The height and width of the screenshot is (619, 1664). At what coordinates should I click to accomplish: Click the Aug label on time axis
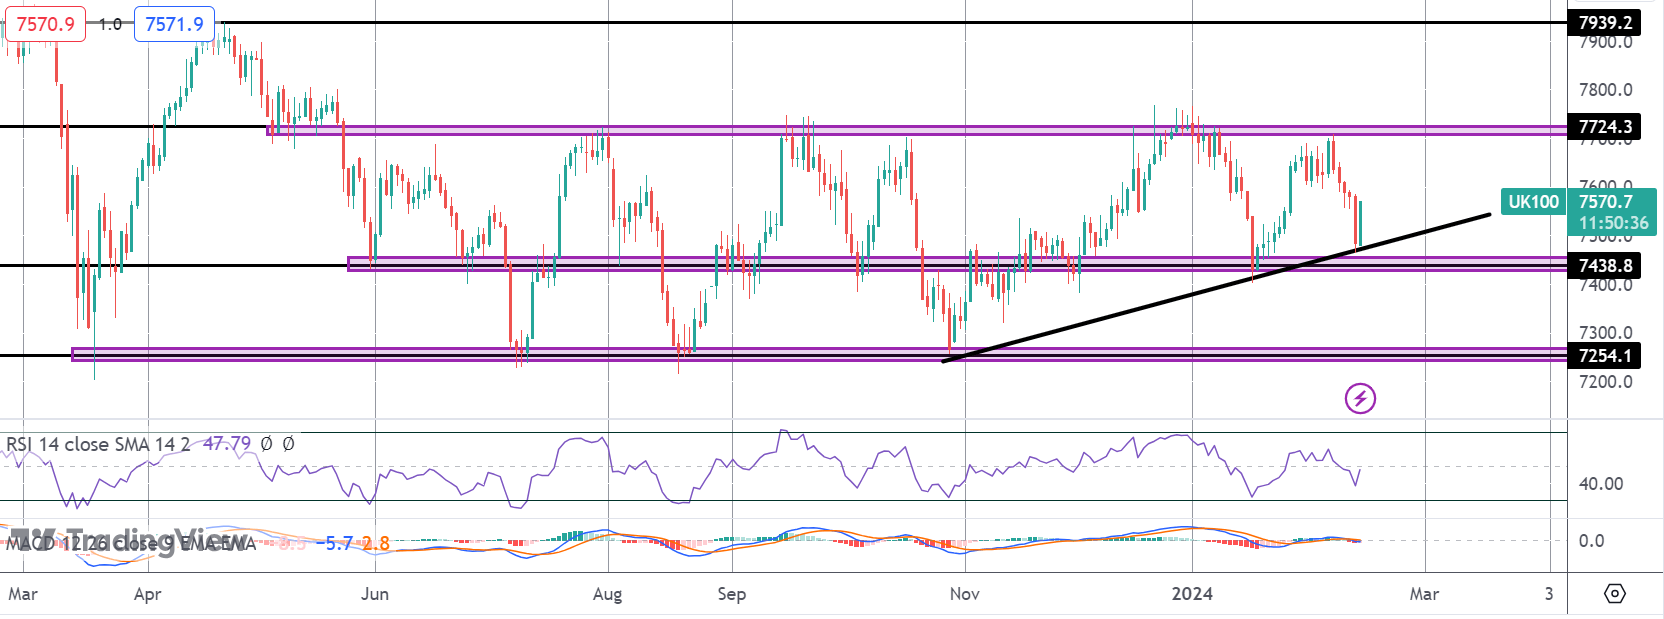tap(607, 594)
